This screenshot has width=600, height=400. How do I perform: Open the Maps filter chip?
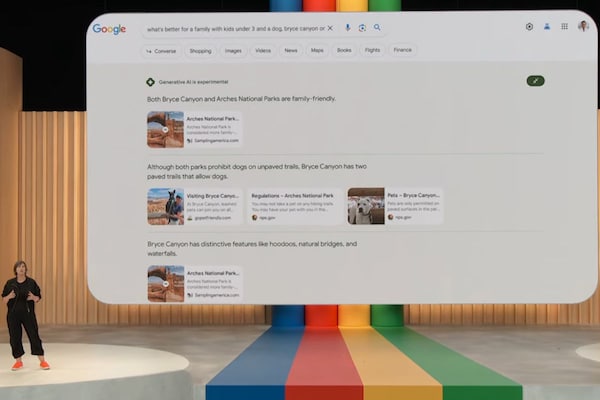click(317, 50)
